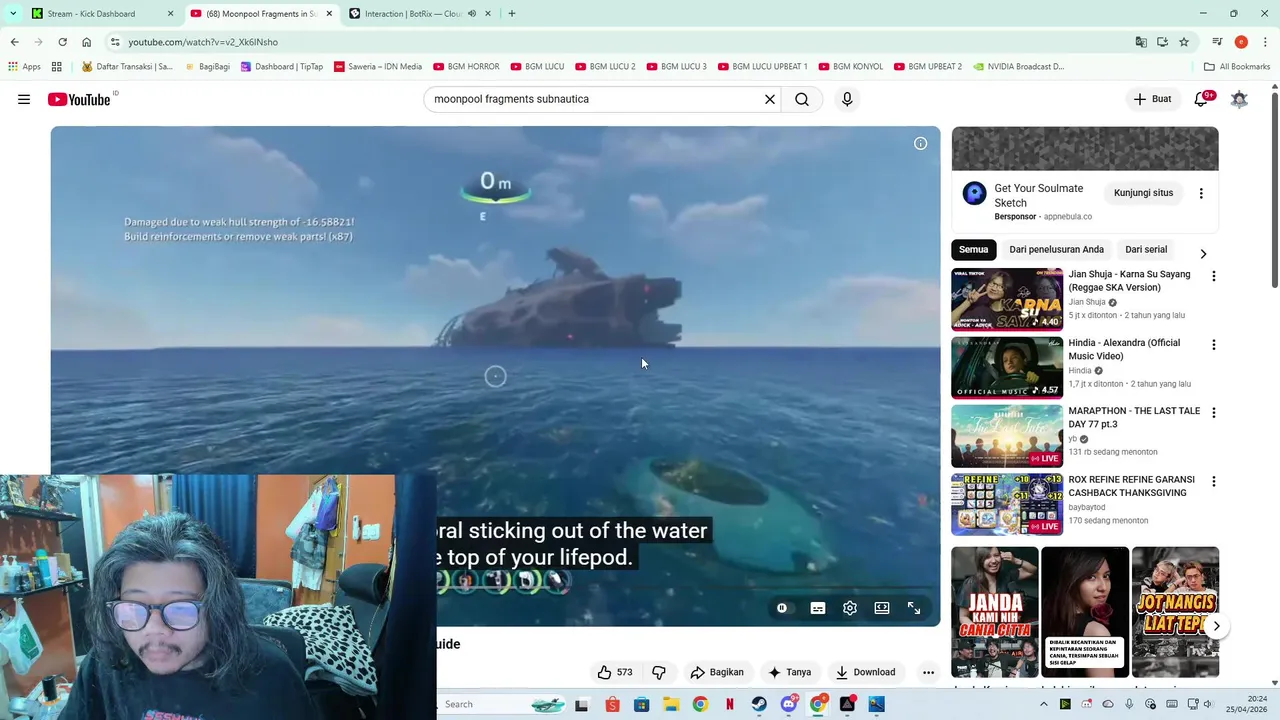Open Discord from the taskbar
Image resolution: width=1280 pixels, height=720 pixels.
(x=789, y=704)
